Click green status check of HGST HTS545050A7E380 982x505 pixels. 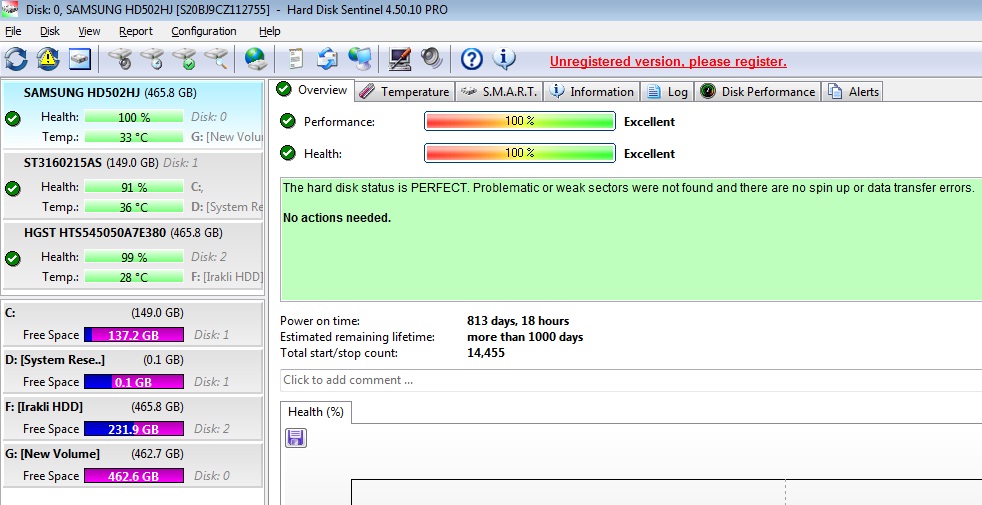point(13,258)
